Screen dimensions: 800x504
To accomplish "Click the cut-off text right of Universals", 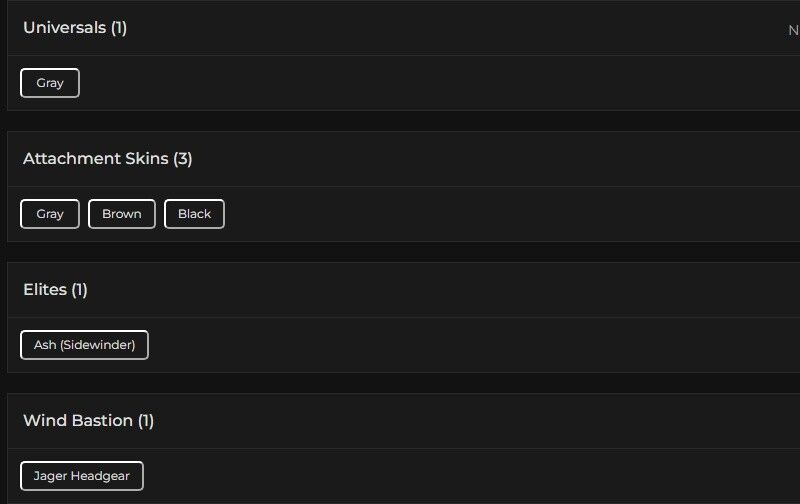I will (x=793, y=30).
